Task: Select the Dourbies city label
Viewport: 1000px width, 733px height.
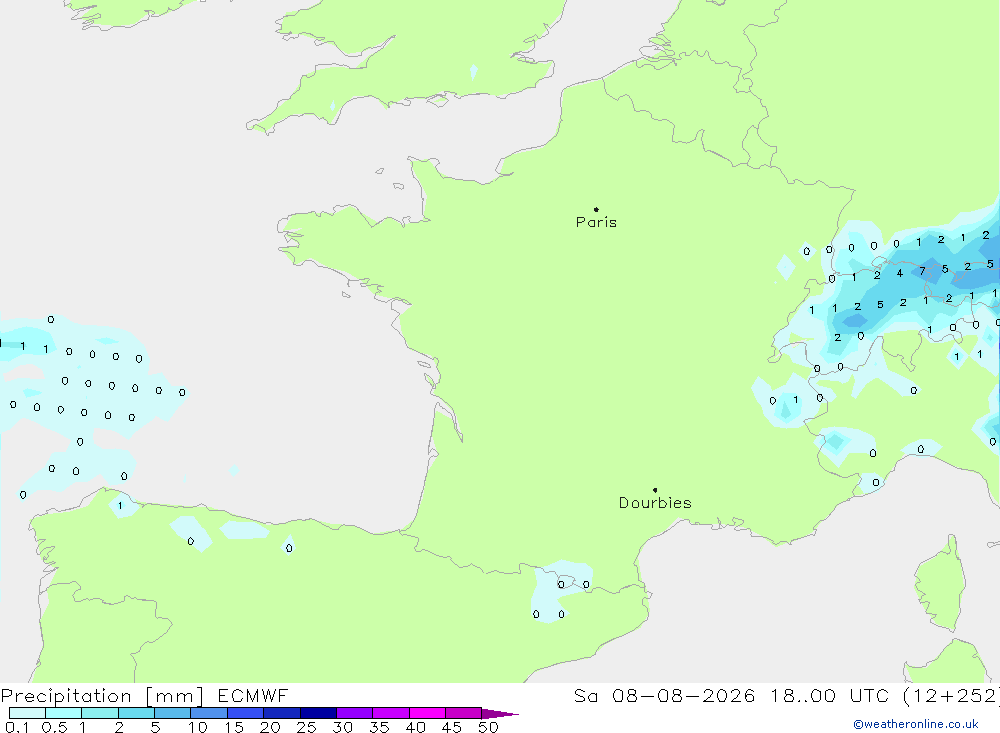Action: point(655,503)
